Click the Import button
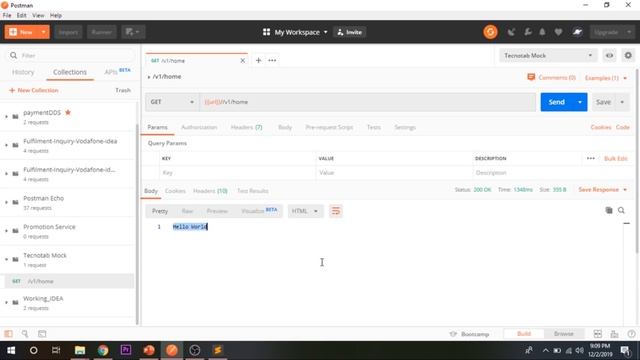Viewport: 640px width, 360px height. (68, 32)
